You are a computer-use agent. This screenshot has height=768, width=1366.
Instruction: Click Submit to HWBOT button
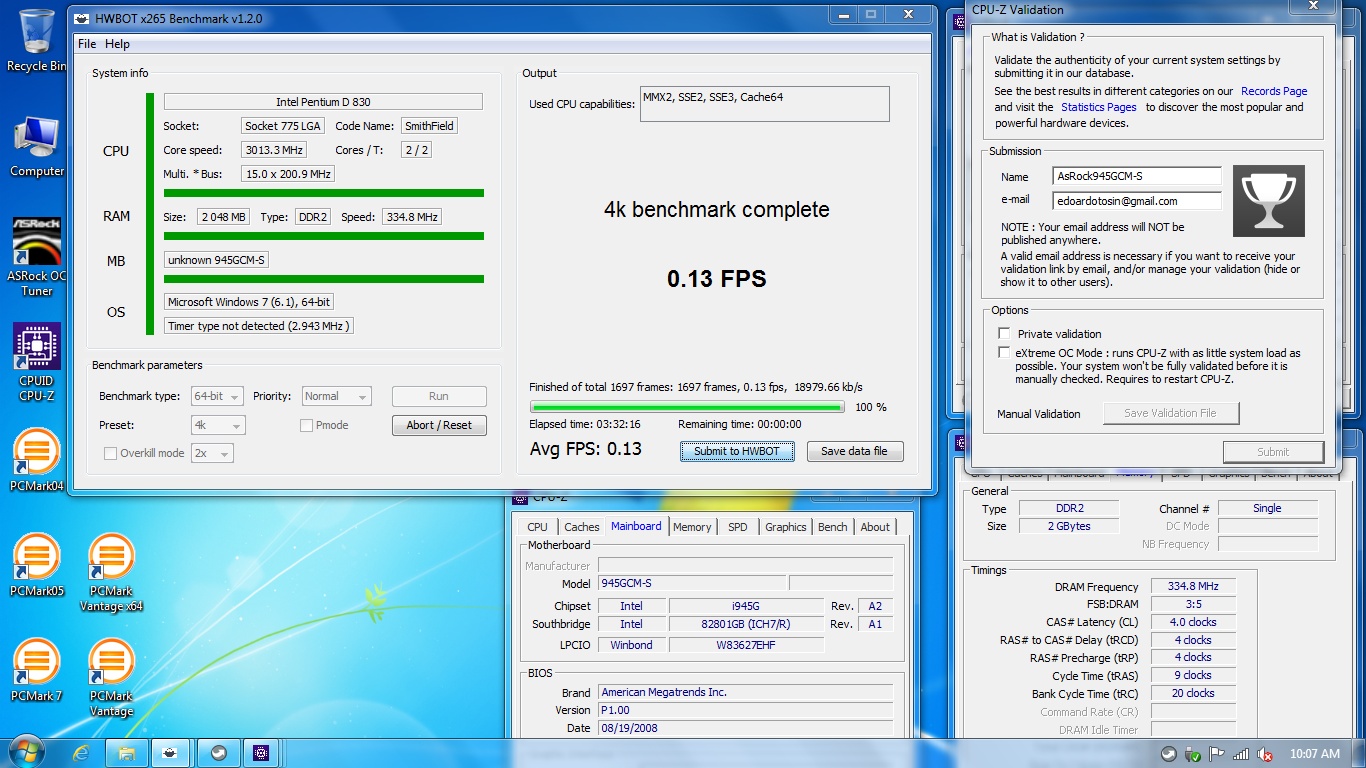[x=737, y=451]
